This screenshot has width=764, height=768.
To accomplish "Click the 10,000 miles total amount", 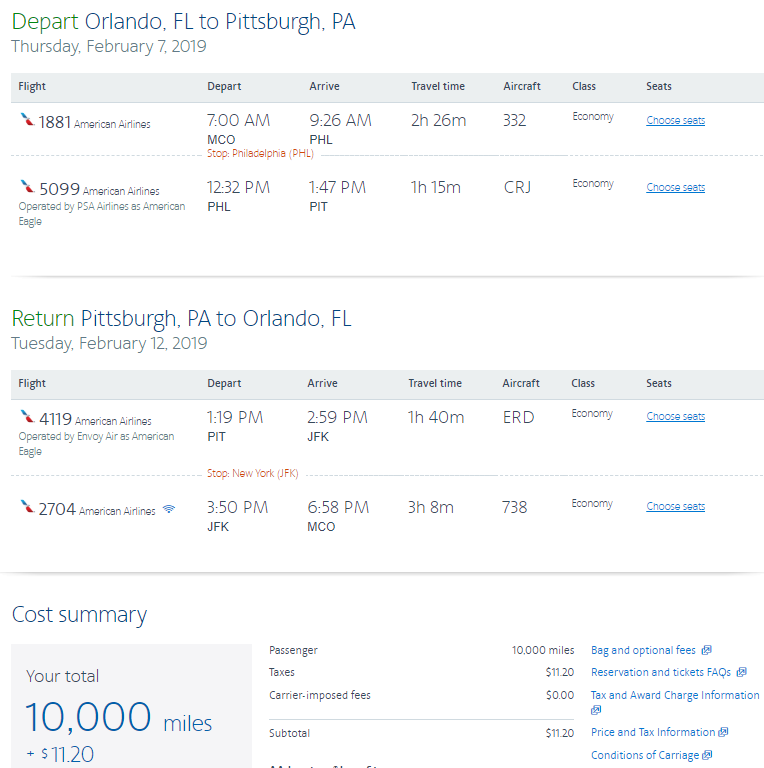I will [x=118, y=717].
